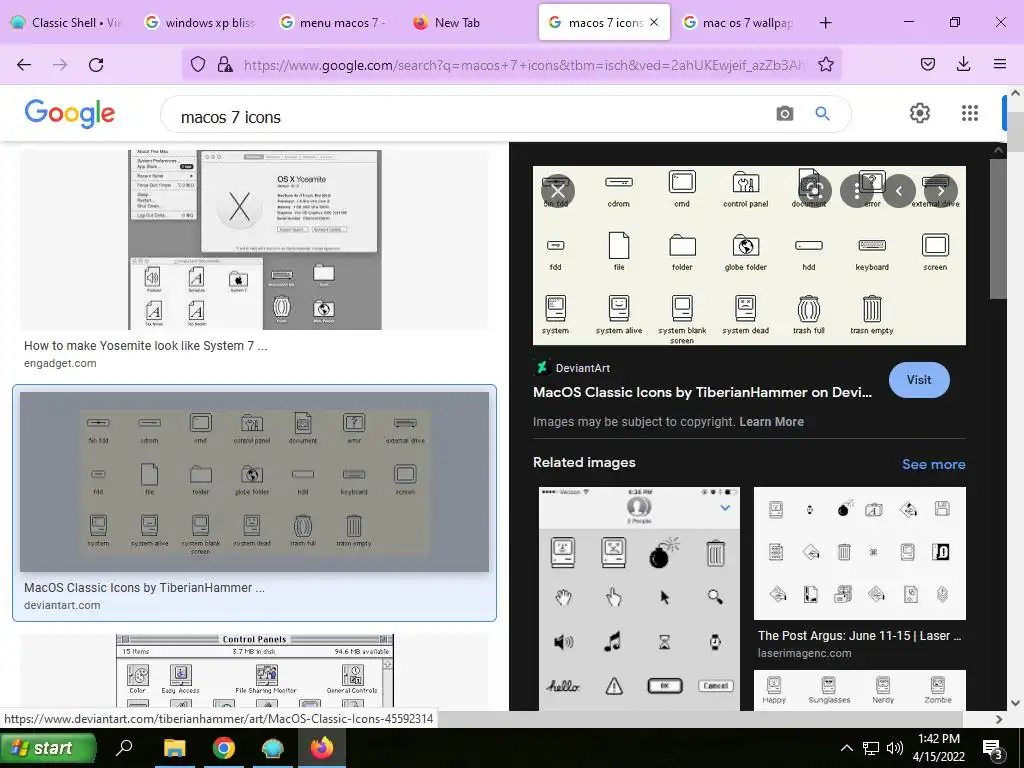Switch to mac os 7 wallpaper tab
Screen dimensions: 1024x768
739,23
